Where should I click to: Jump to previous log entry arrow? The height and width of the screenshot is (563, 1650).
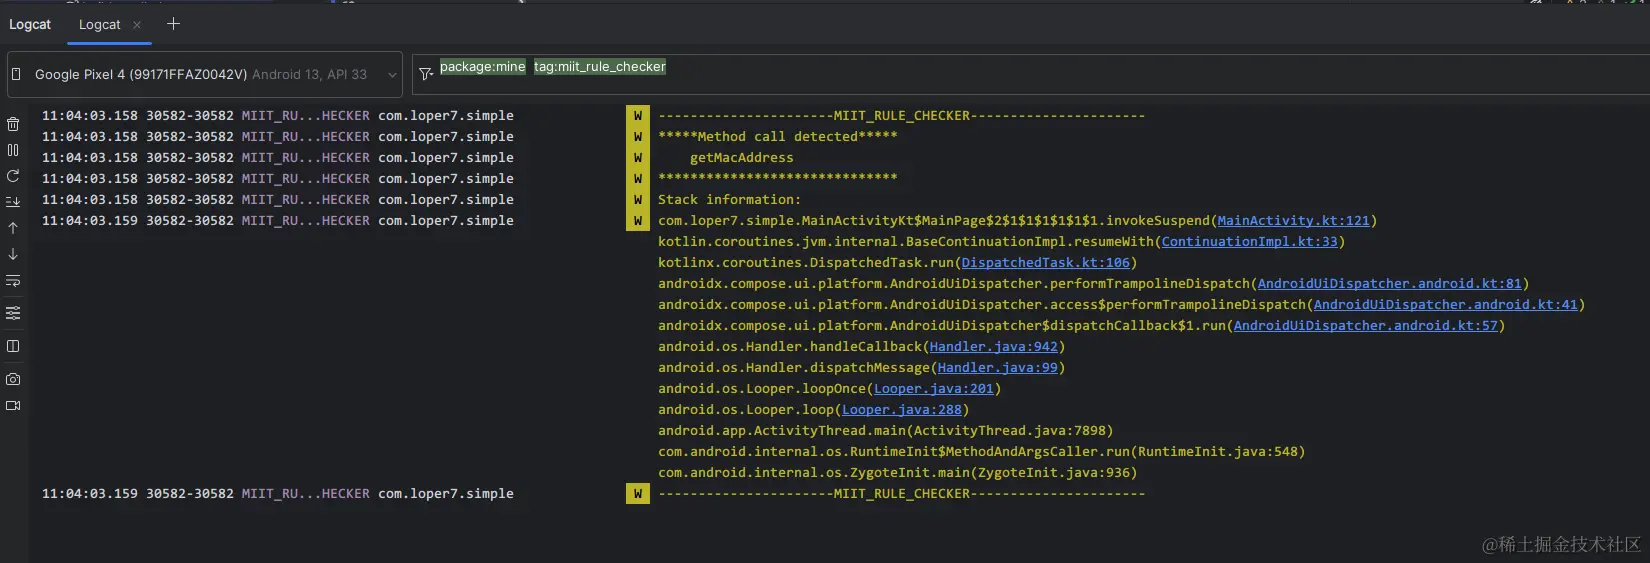[13, 228]
